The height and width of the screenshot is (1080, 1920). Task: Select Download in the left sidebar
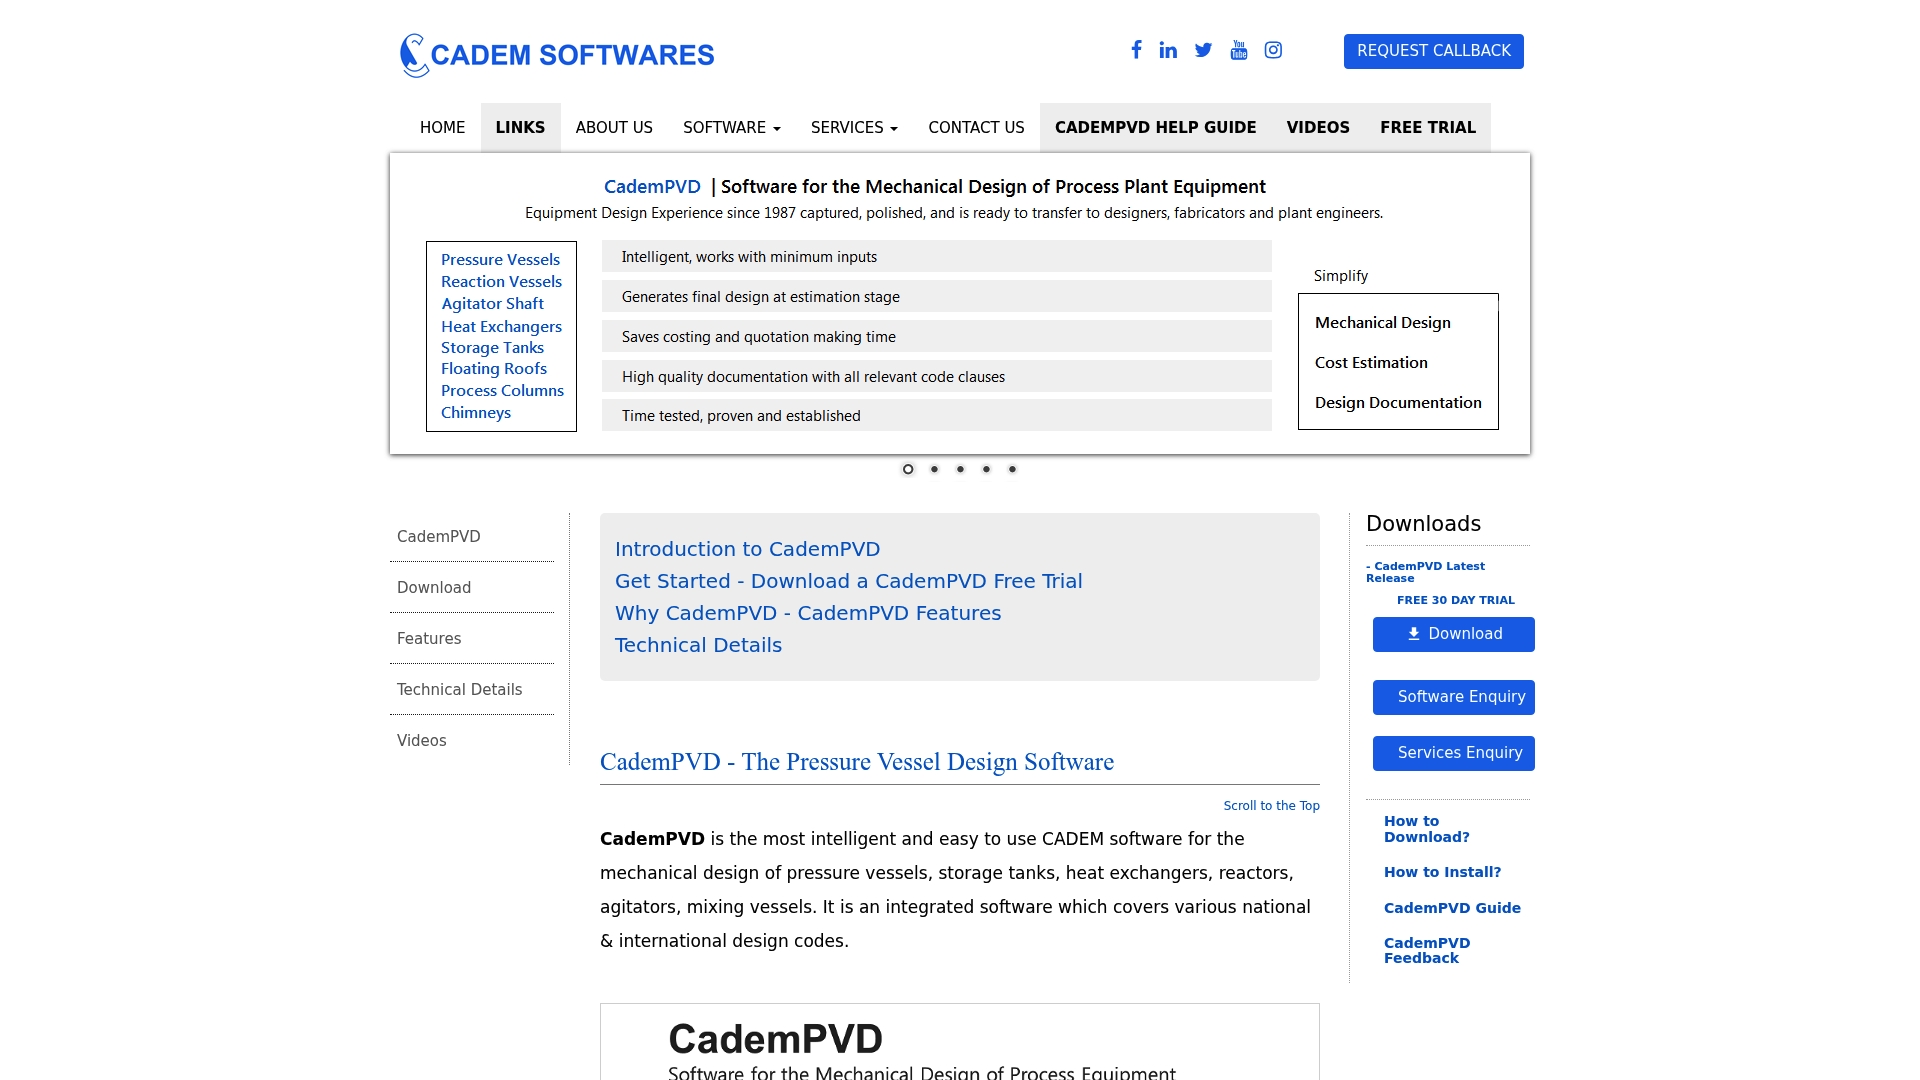(472, 588)
